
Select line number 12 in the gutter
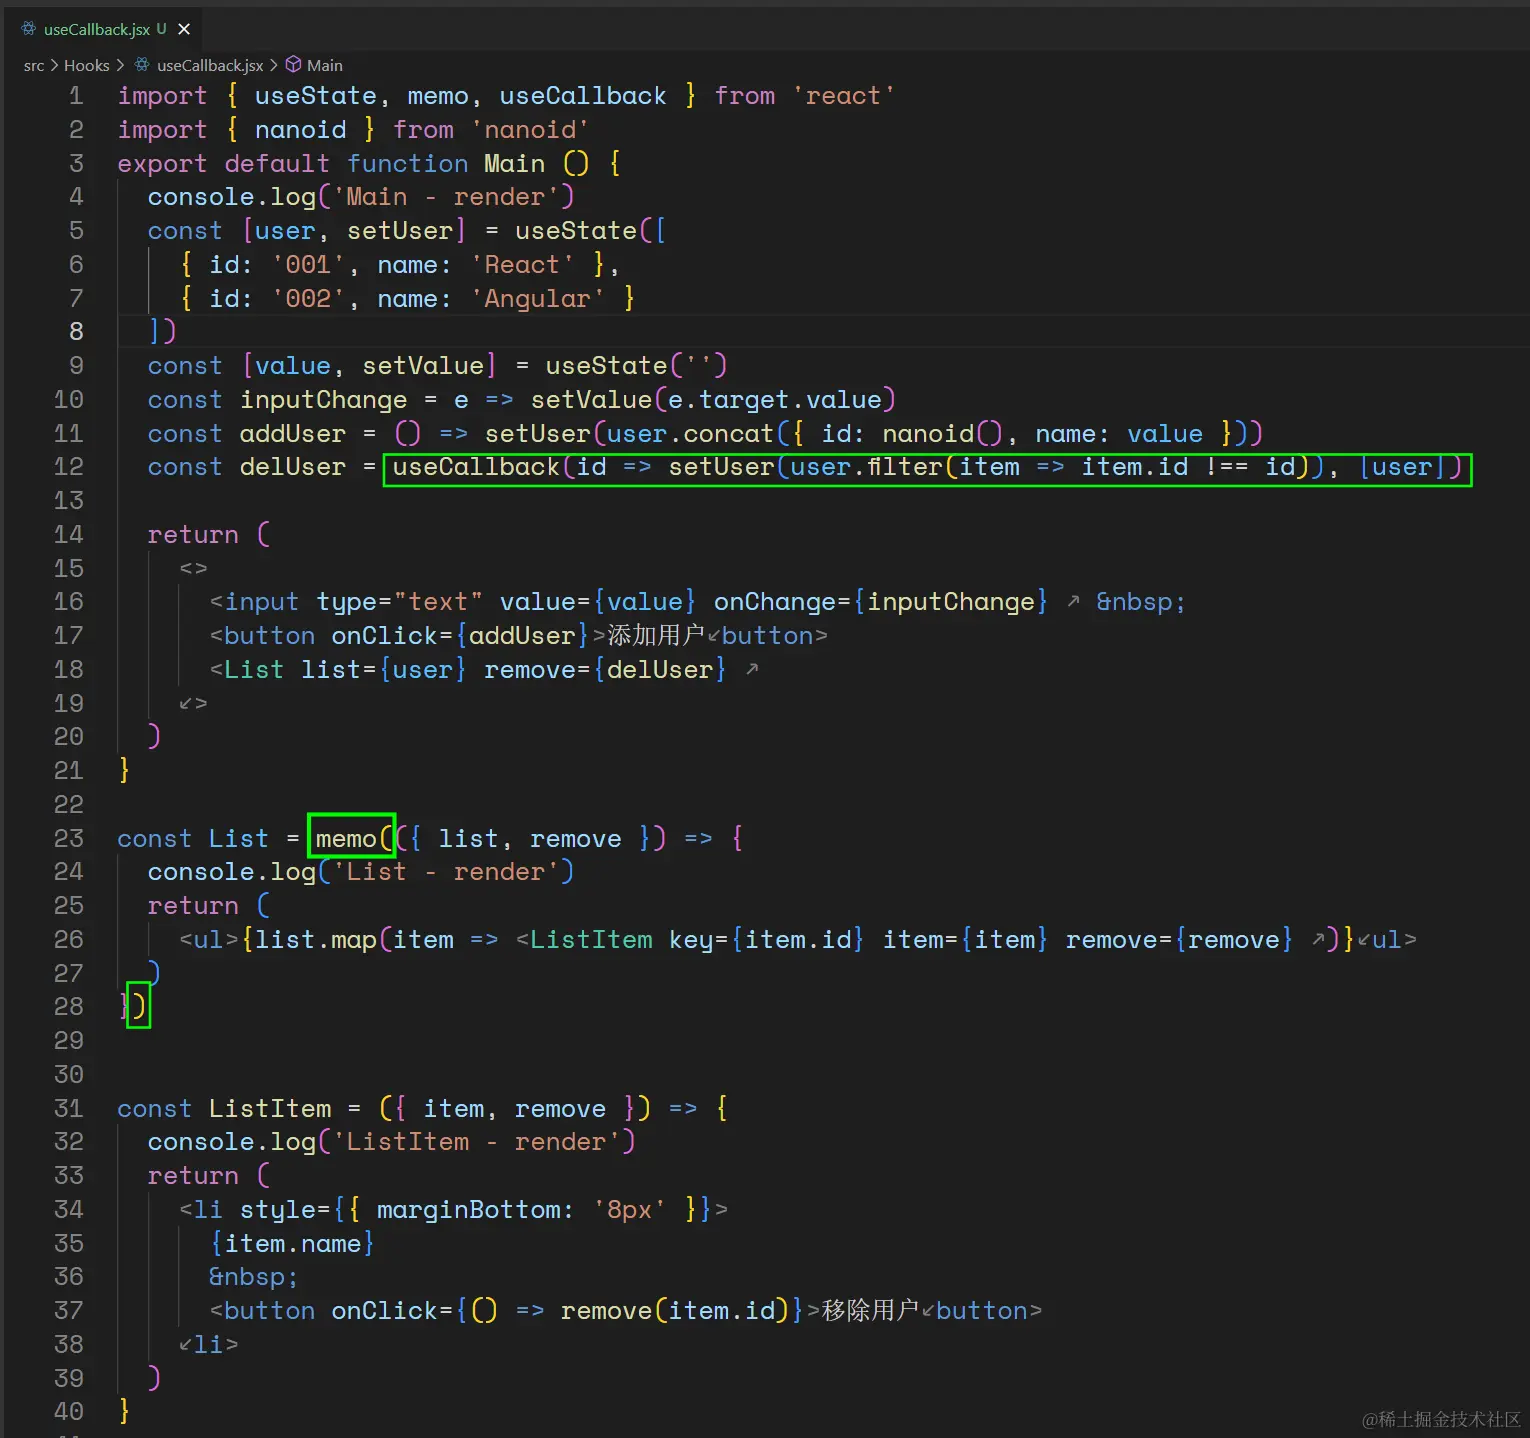(x=69, y=467)
